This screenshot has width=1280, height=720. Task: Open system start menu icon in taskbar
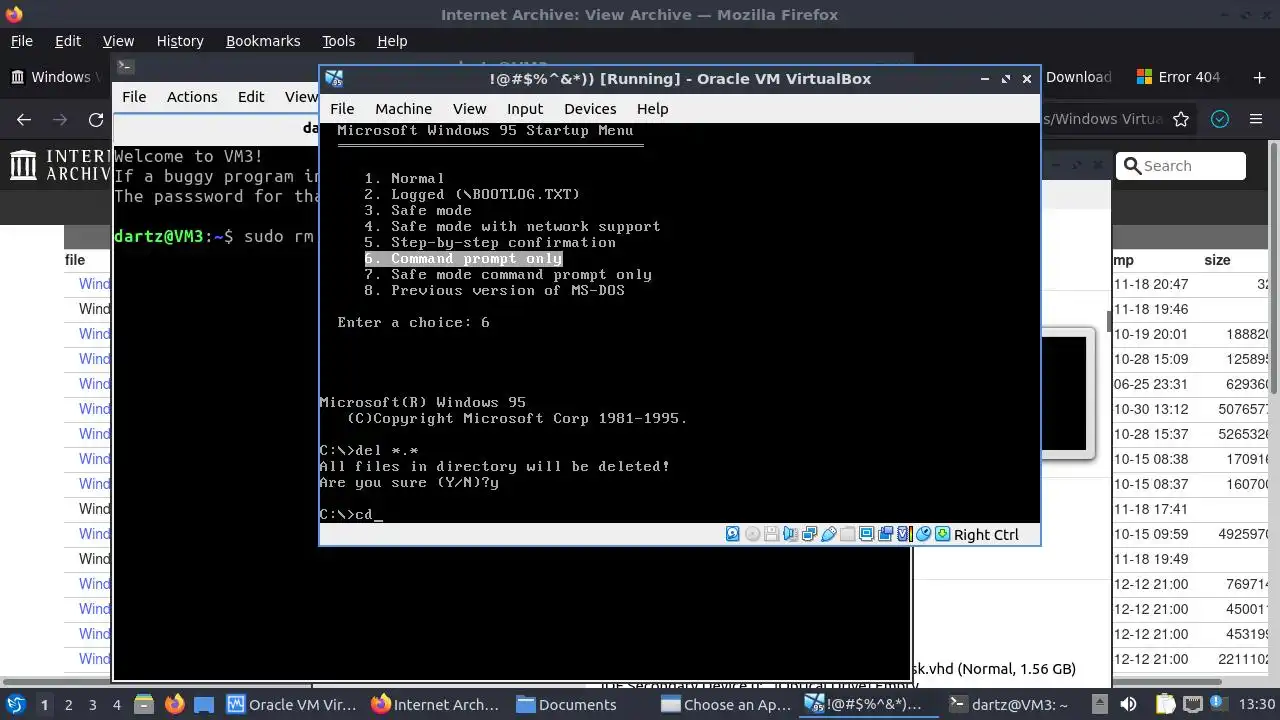16,705
